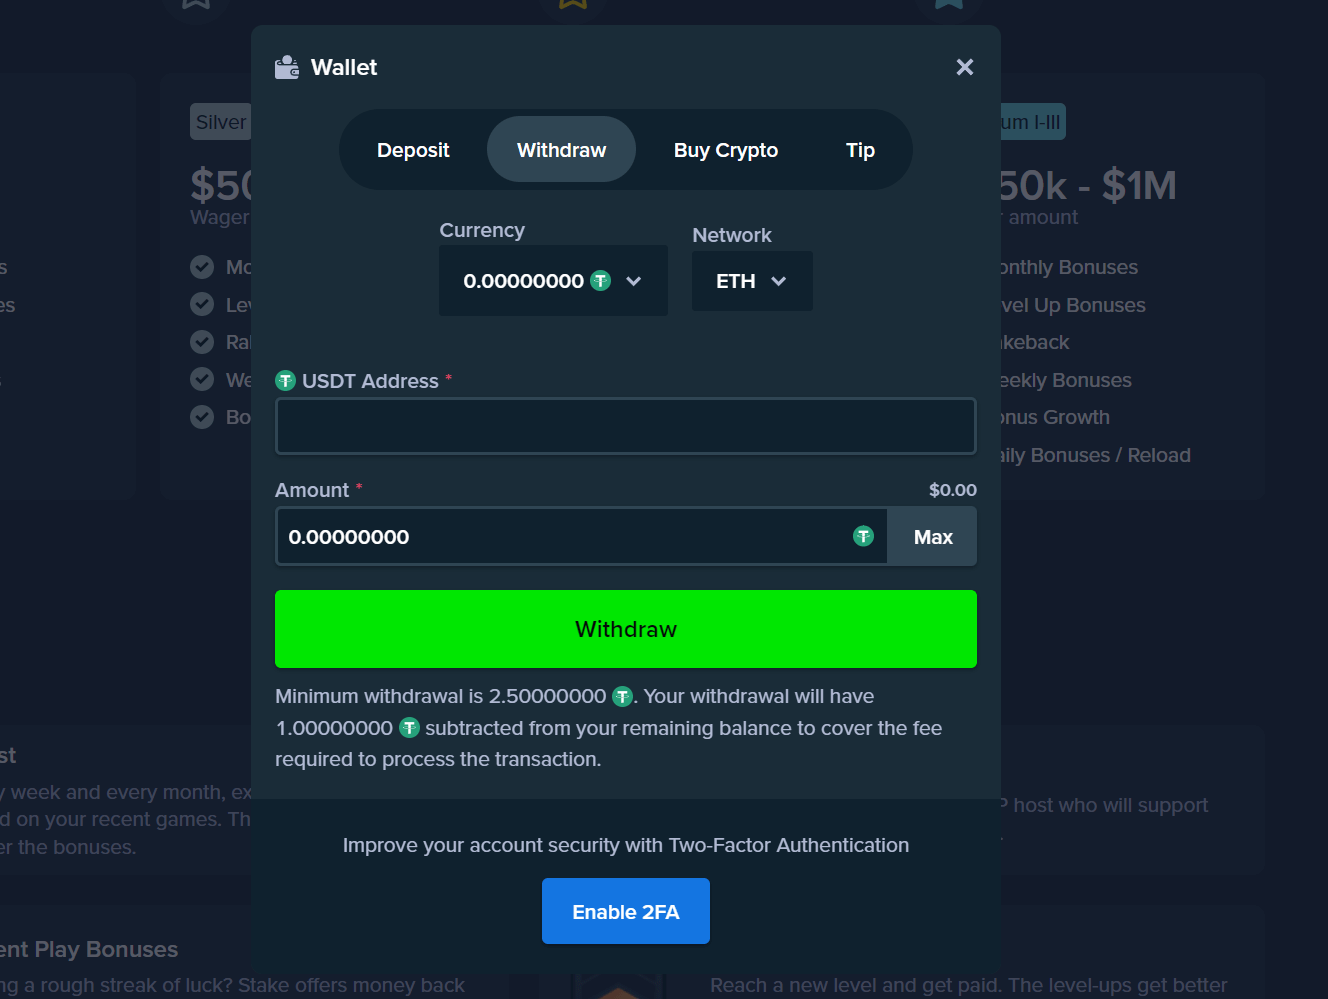The width and height of the screenshot is (1328, 999).
Task: Click the checkmark beside the last Silver tier perk
Action: tap(203, 417)
